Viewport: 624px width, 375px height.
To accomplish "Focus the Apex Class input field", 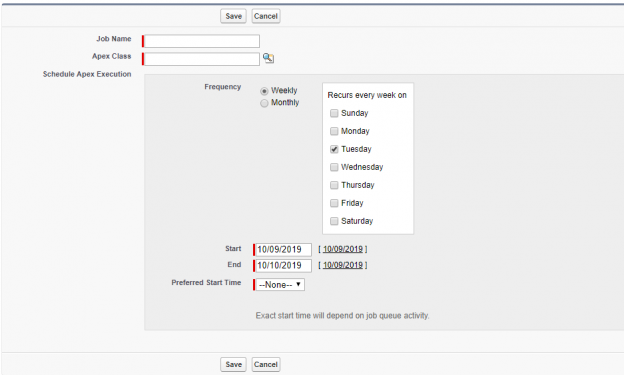I will tap(202, 59).
